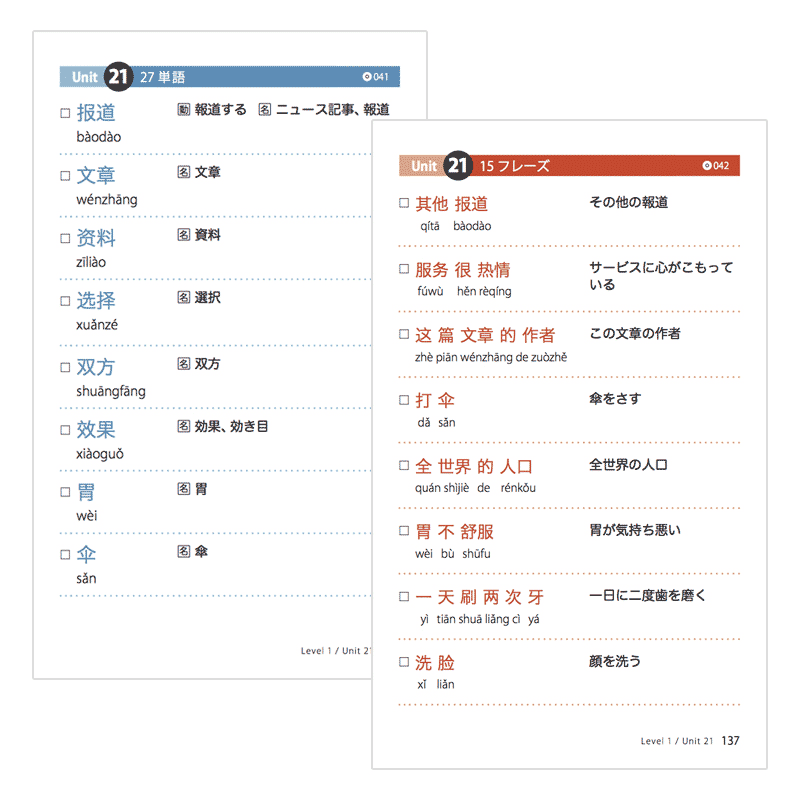Select the header text 15 フレーズ
This screenshot has height=800, width=800.
coord(515,166)
